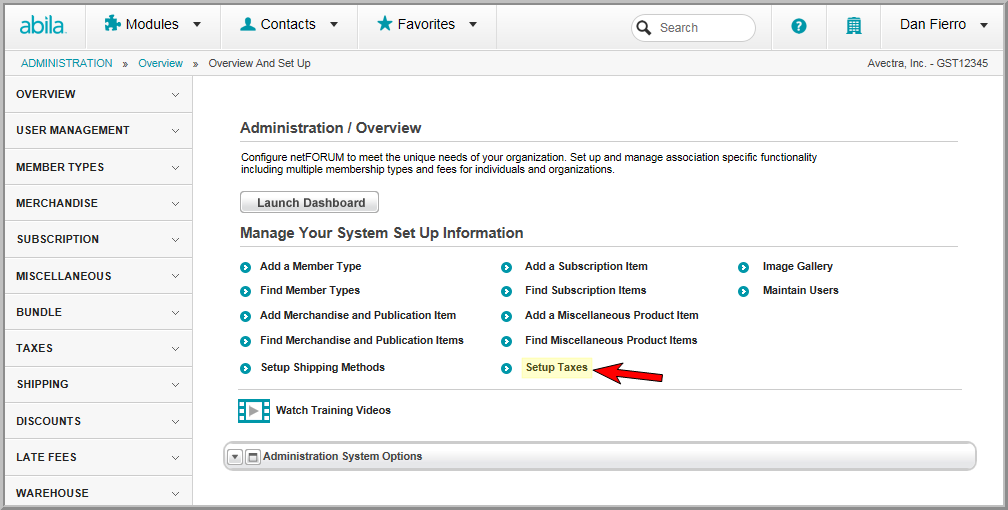Open the Setup Taxes link
The width and height of the screenshot is (1008, 510).
coord(556,368)
